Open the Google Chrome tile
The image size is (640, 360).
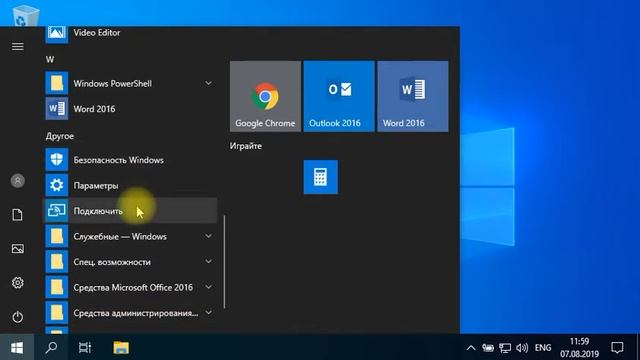pos(265,96)
